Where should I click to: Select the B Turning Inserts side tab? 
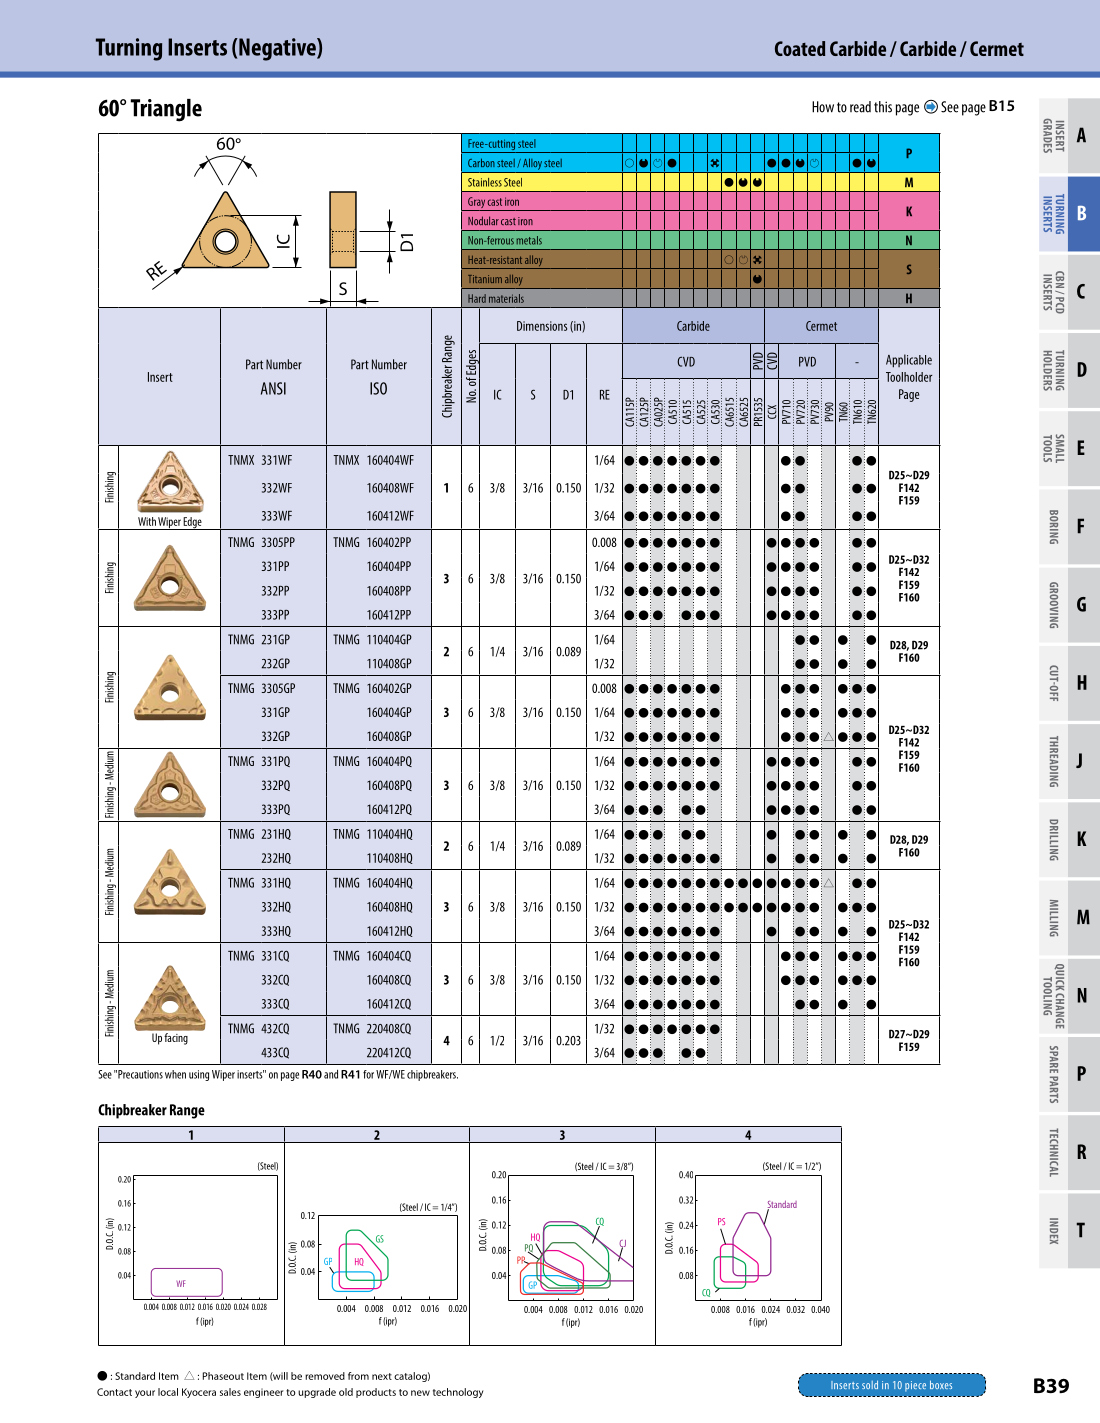tap(1069, 213)
